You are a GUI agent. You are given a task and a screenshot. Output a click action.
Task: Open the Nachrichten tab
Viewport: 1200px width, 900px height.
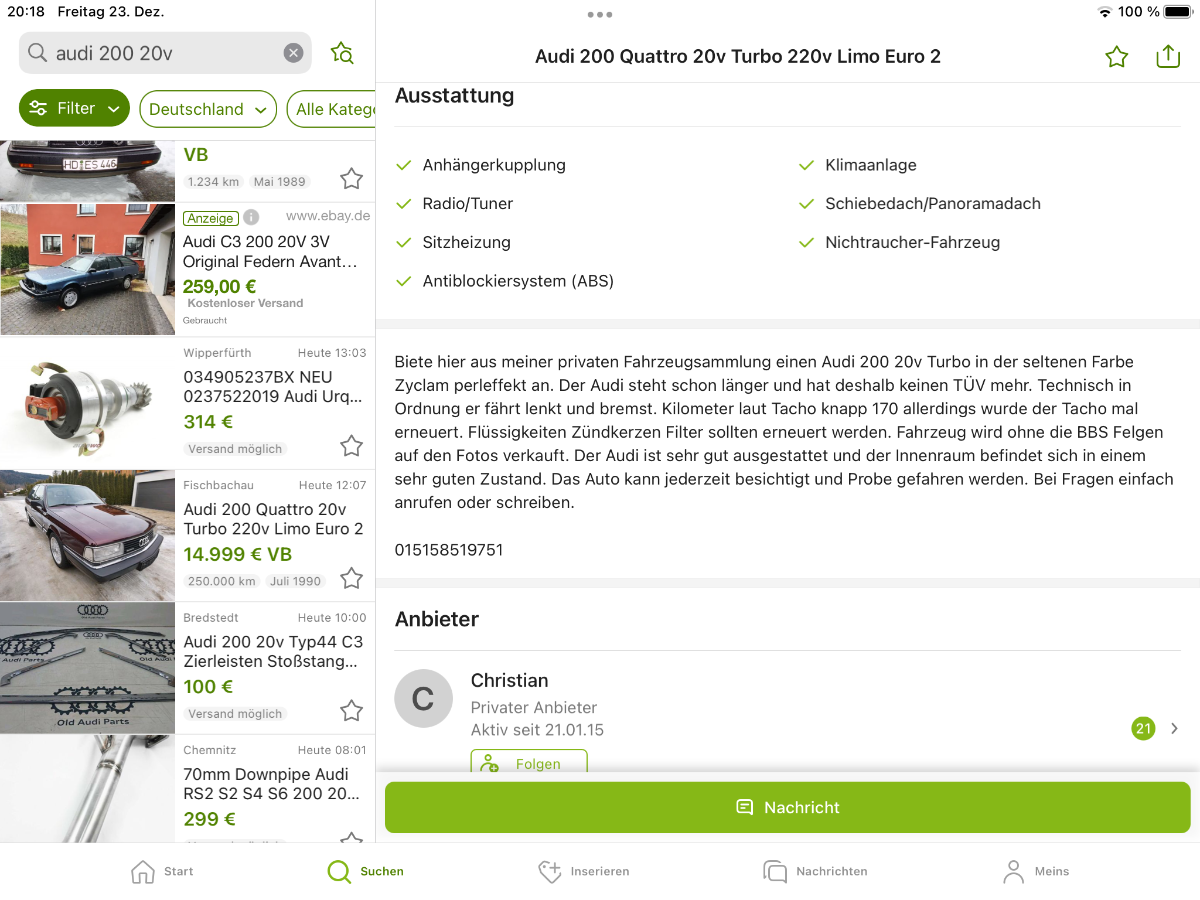click(815, 871)
